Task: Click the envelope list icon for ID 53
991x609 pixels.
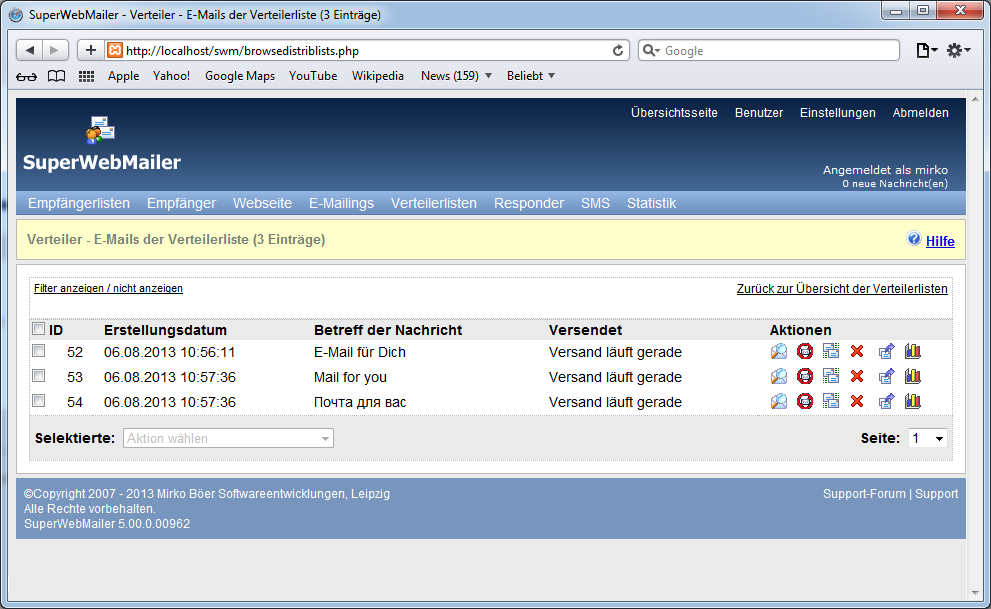Action: click(830, 377)
